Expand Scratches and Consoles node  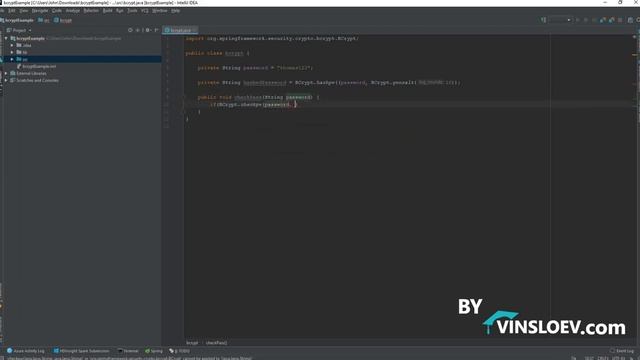6,80
